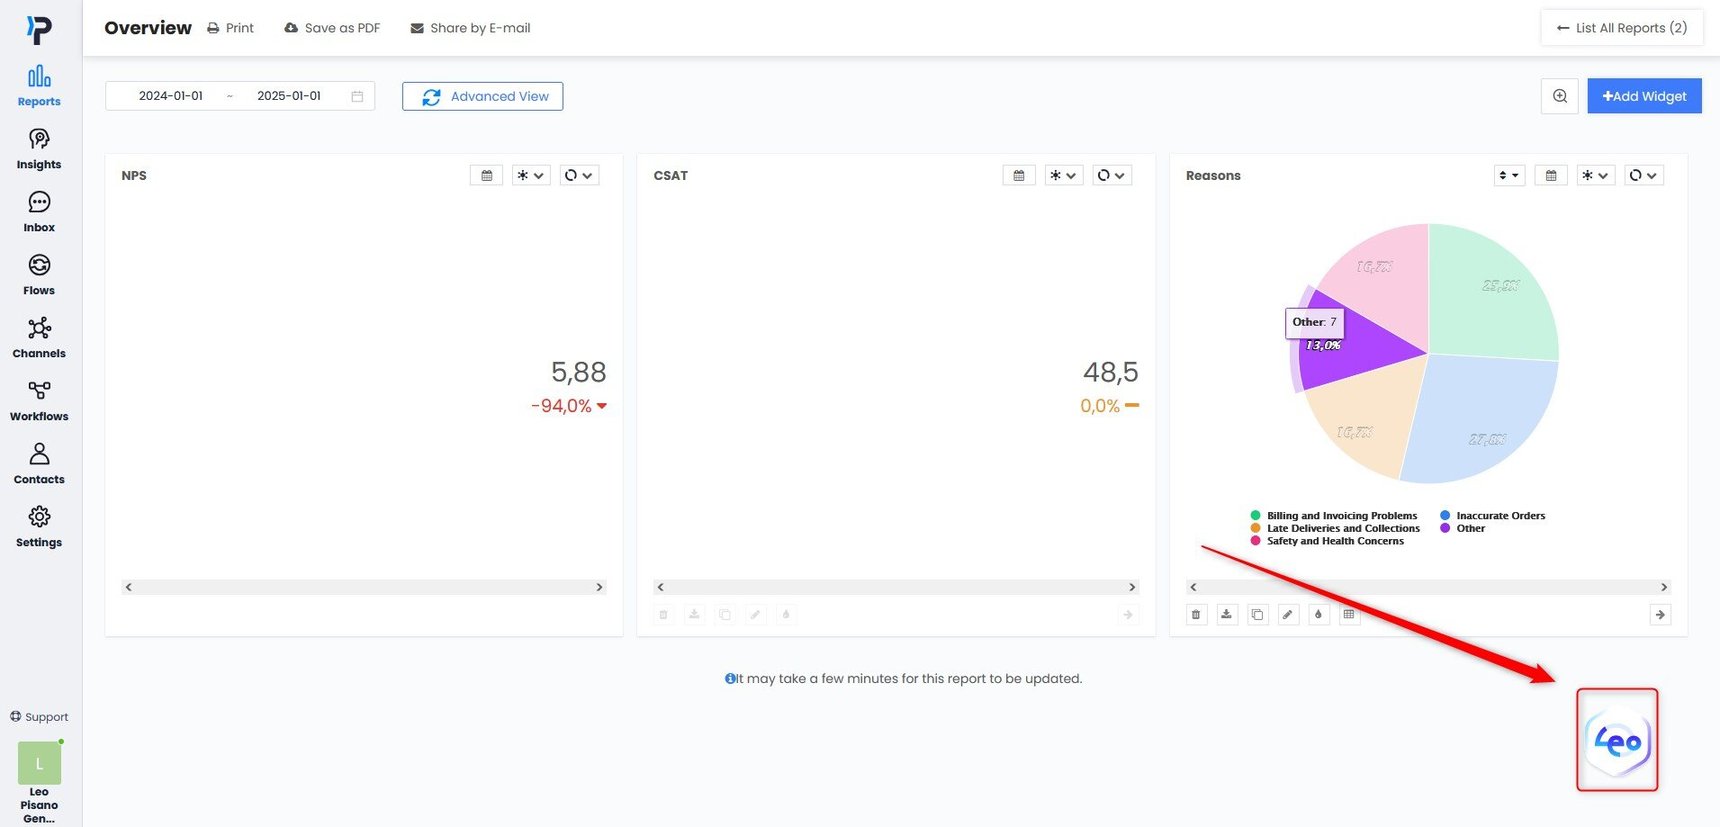Open Workflows in the sidebar
The height and width of the screenshot is (827, 1720).
(x=39, y=401)
